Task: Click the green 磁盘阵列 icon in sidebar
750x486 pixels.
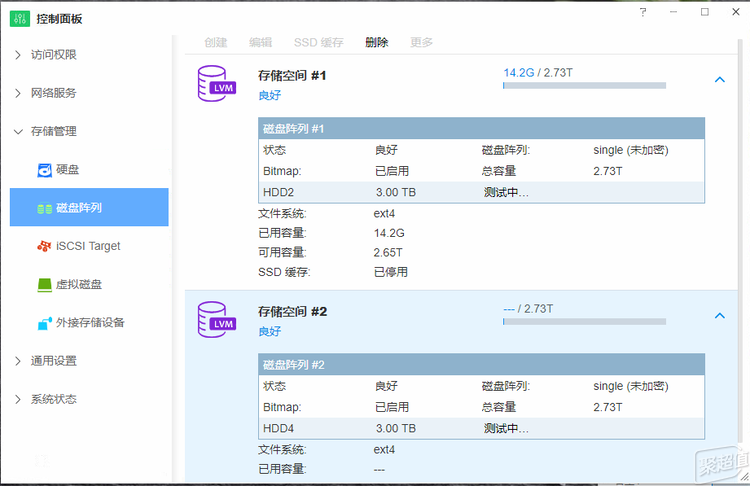Action: tap(44, 208)
